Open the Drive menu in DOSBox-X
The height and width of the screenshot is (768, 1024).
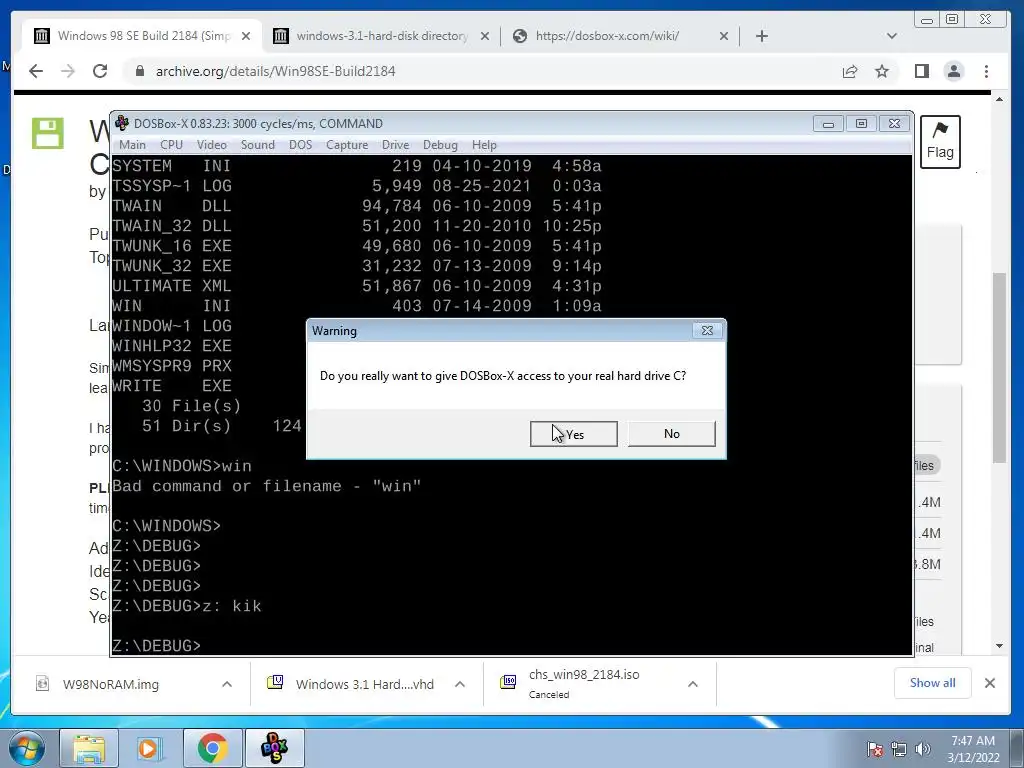point(395,145)
